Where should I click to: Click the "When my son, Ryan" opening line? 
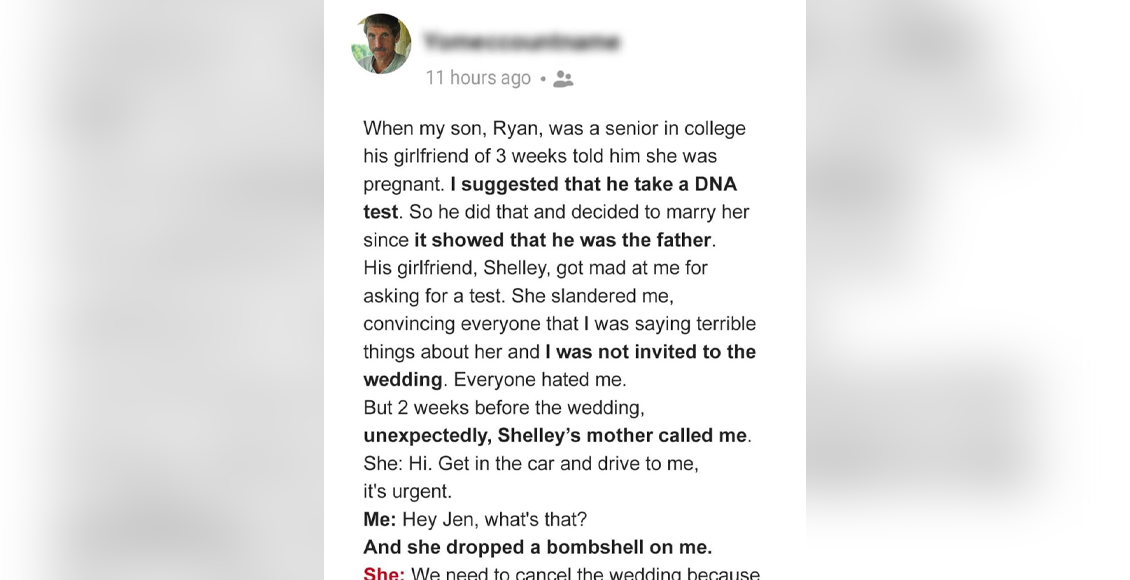(x=554, y=128)
